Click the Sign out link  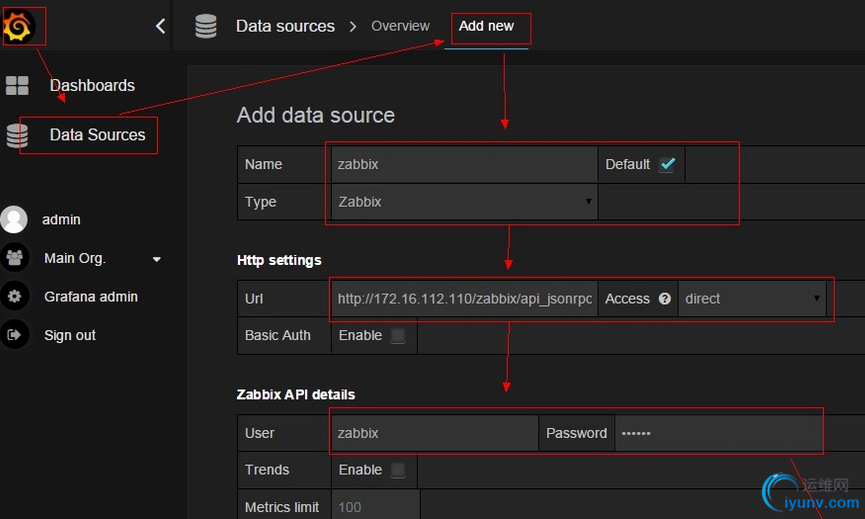pos(70,335)
